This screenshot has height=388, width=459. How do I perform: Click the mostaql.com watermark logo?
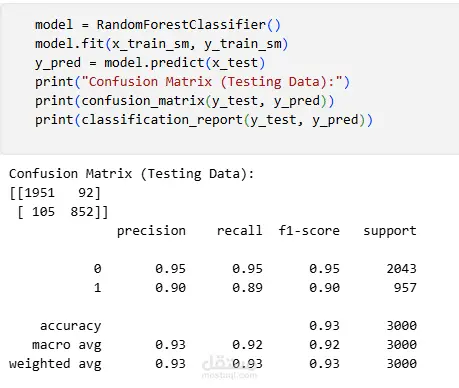click(229, 367)
